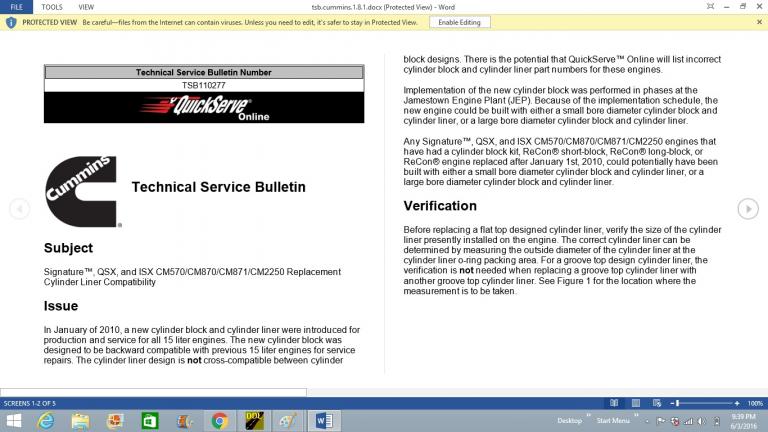
Task: Open Action Center flag icon
Action: click(661, 421)
